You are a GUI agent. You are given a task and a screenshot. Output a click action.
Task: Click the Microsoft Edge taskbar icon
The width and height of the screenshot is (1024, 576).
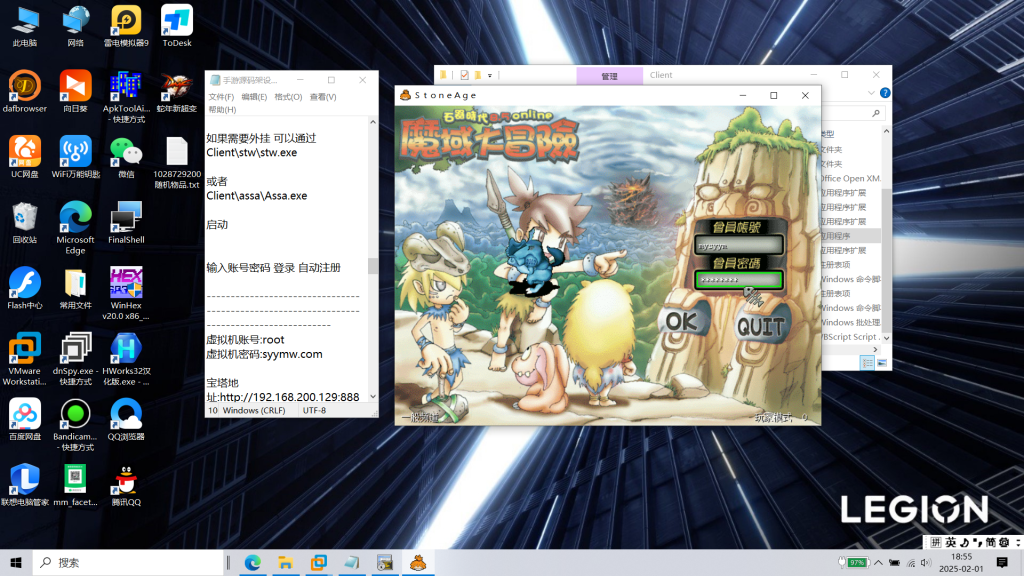point(253,563)
